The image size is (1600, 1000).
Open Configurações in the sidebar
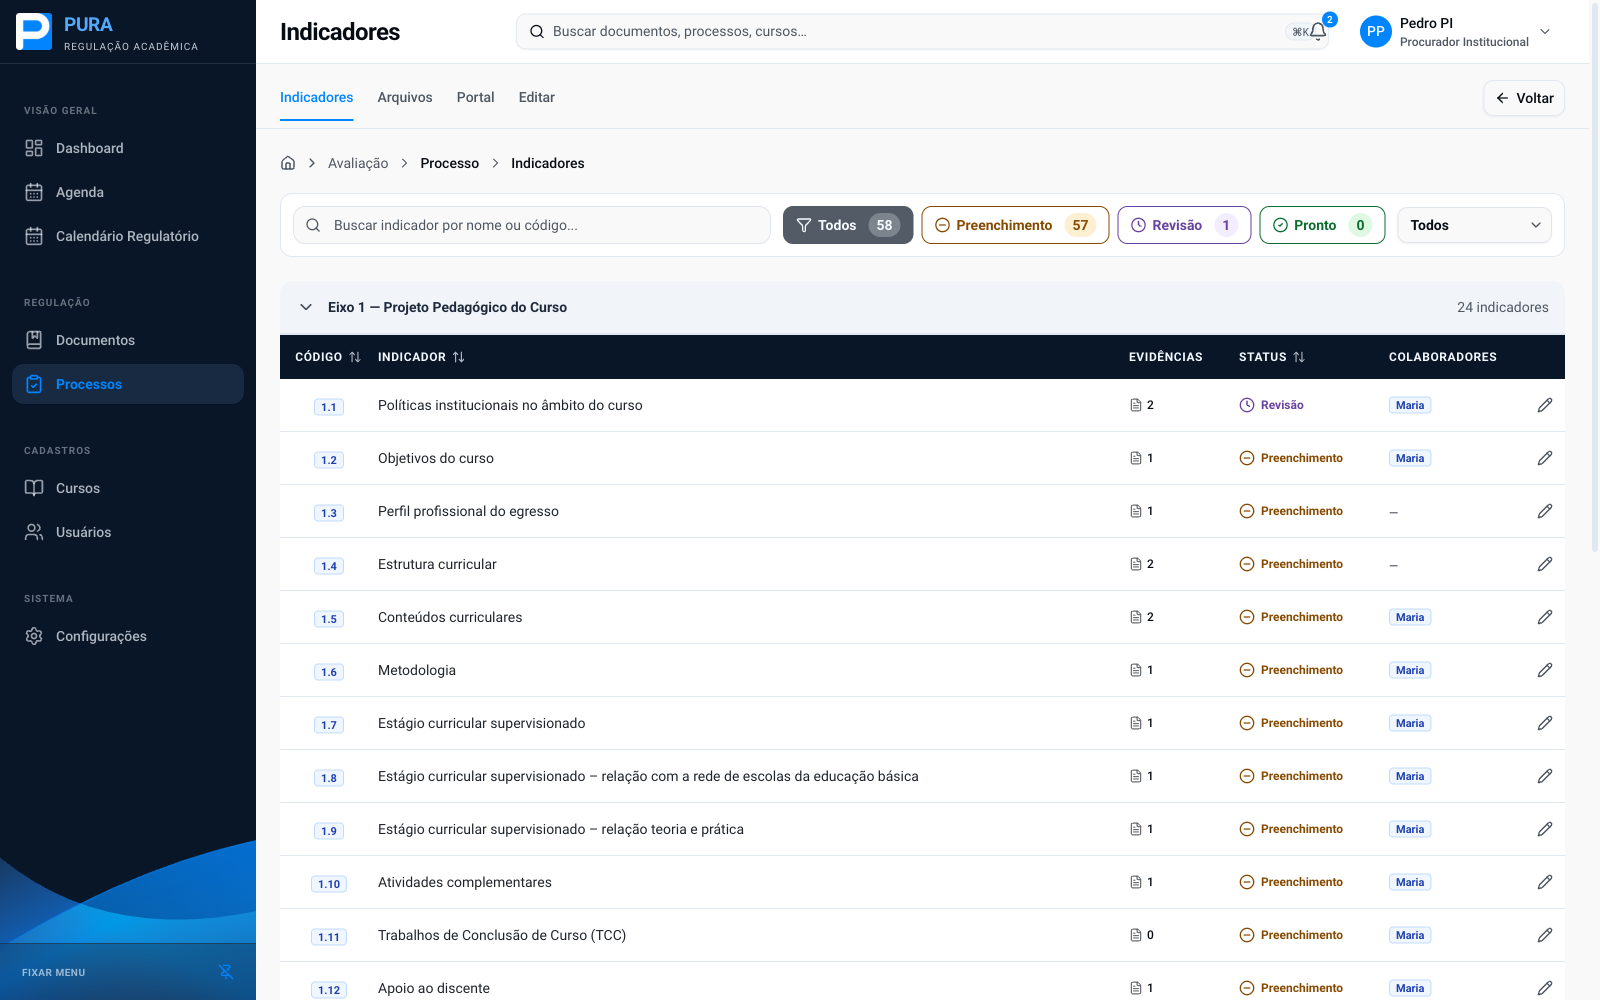(x=128, y=636)
